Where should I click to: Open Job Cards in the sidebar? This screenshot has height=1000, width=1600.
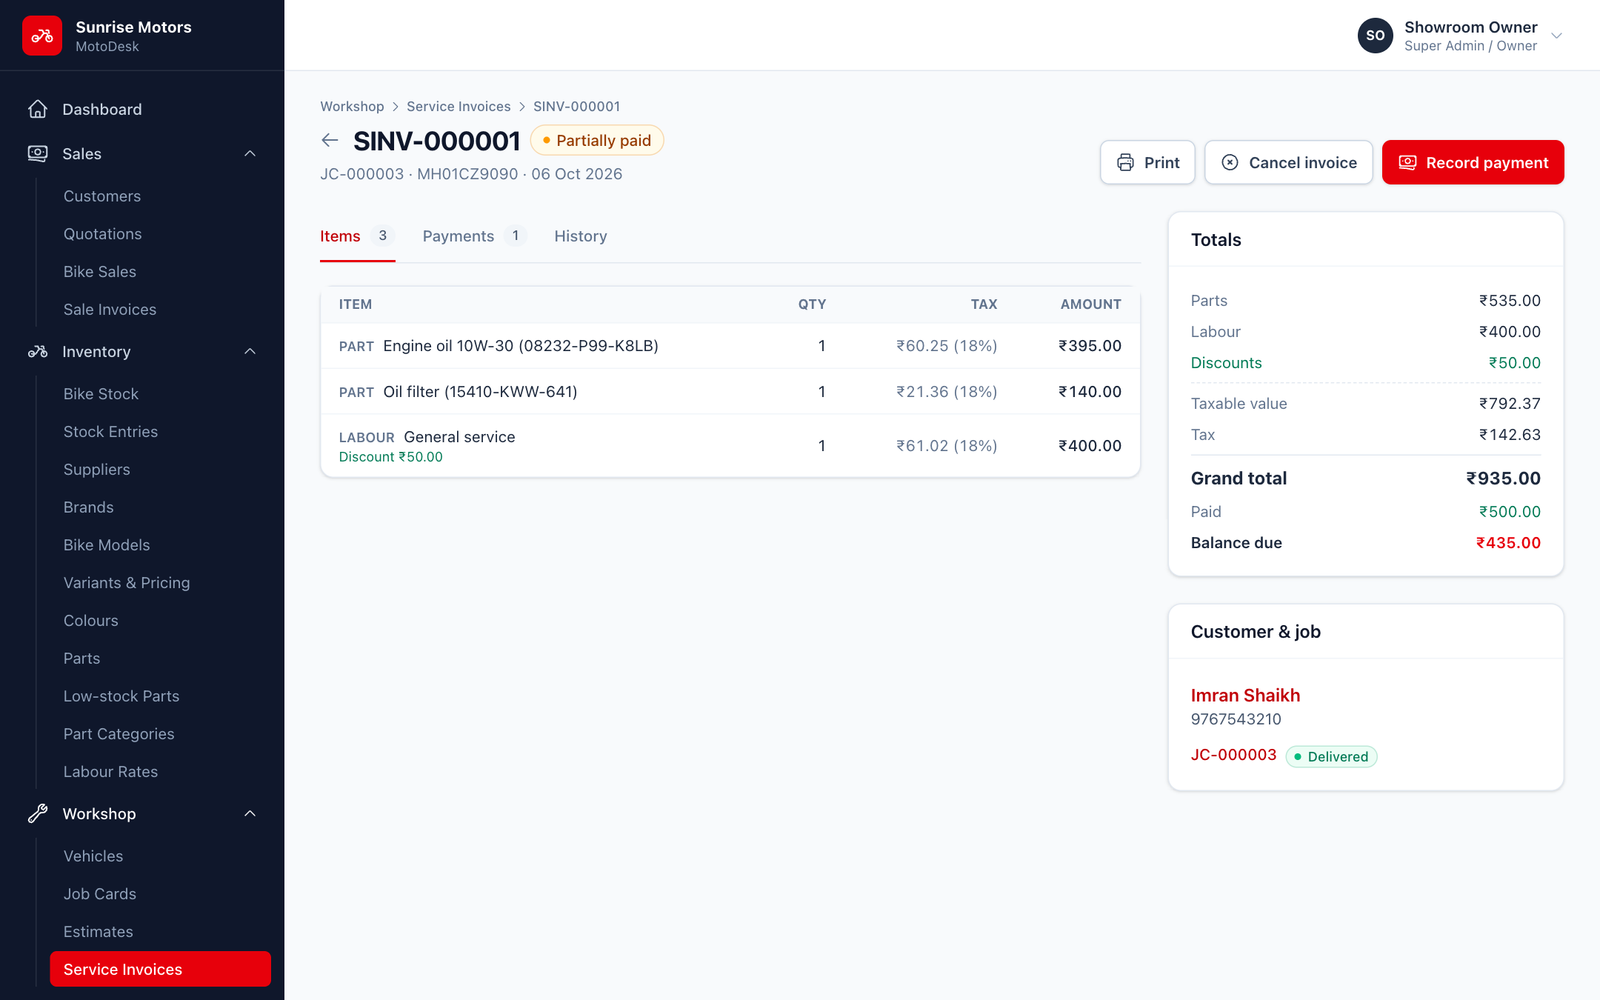99,894
